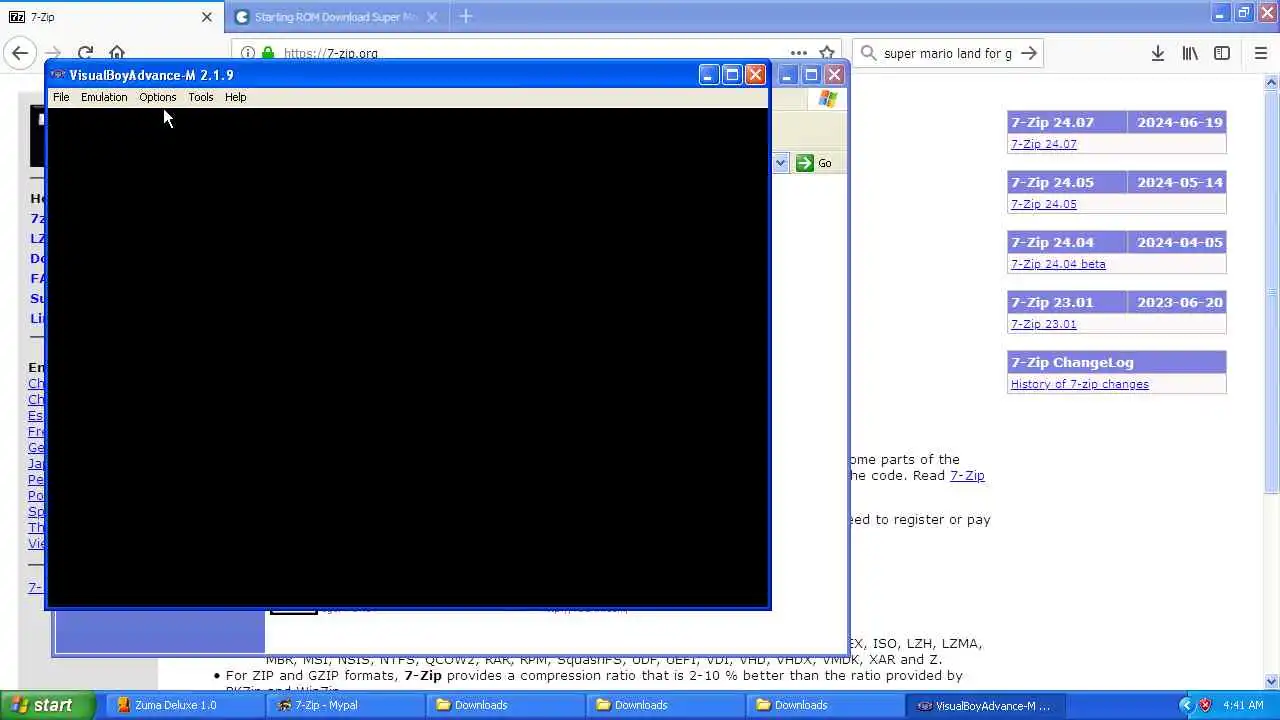The image size is (1280, 720).
Task: Open History of 7-zip changes link
Action: pyautogui.click(x=1079, y=384)
